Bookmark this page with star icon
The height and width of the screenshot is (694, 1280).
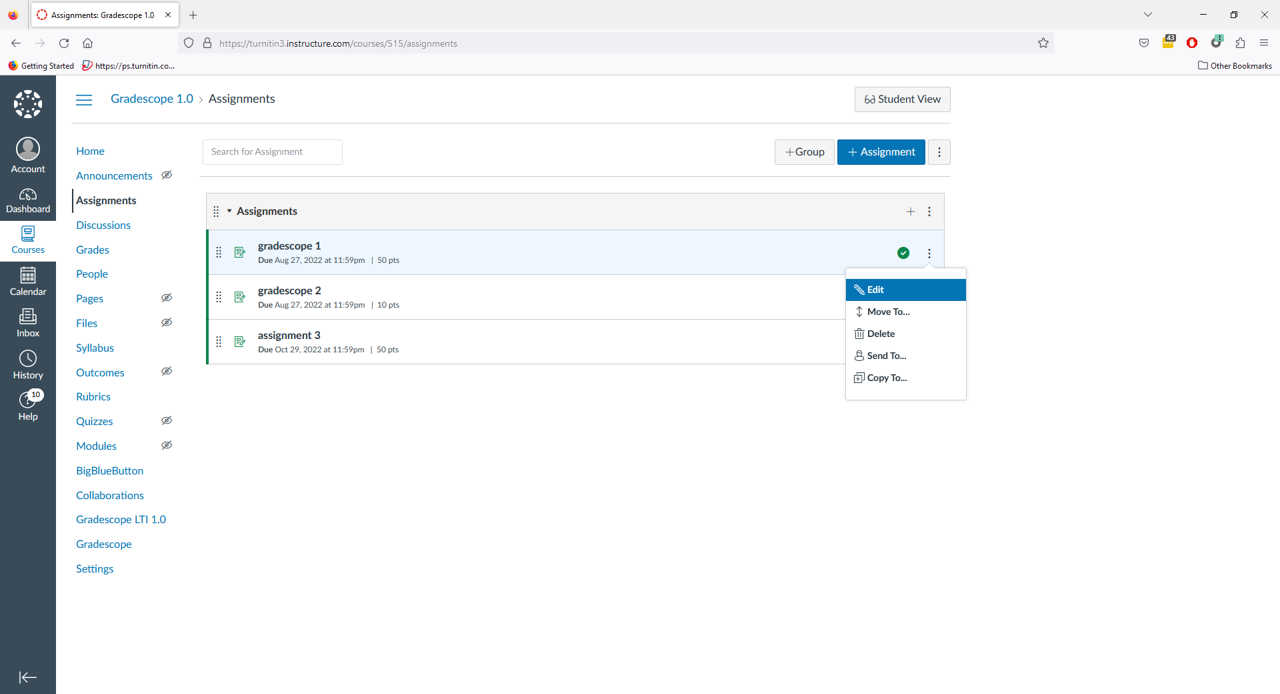pos(1043,43)
